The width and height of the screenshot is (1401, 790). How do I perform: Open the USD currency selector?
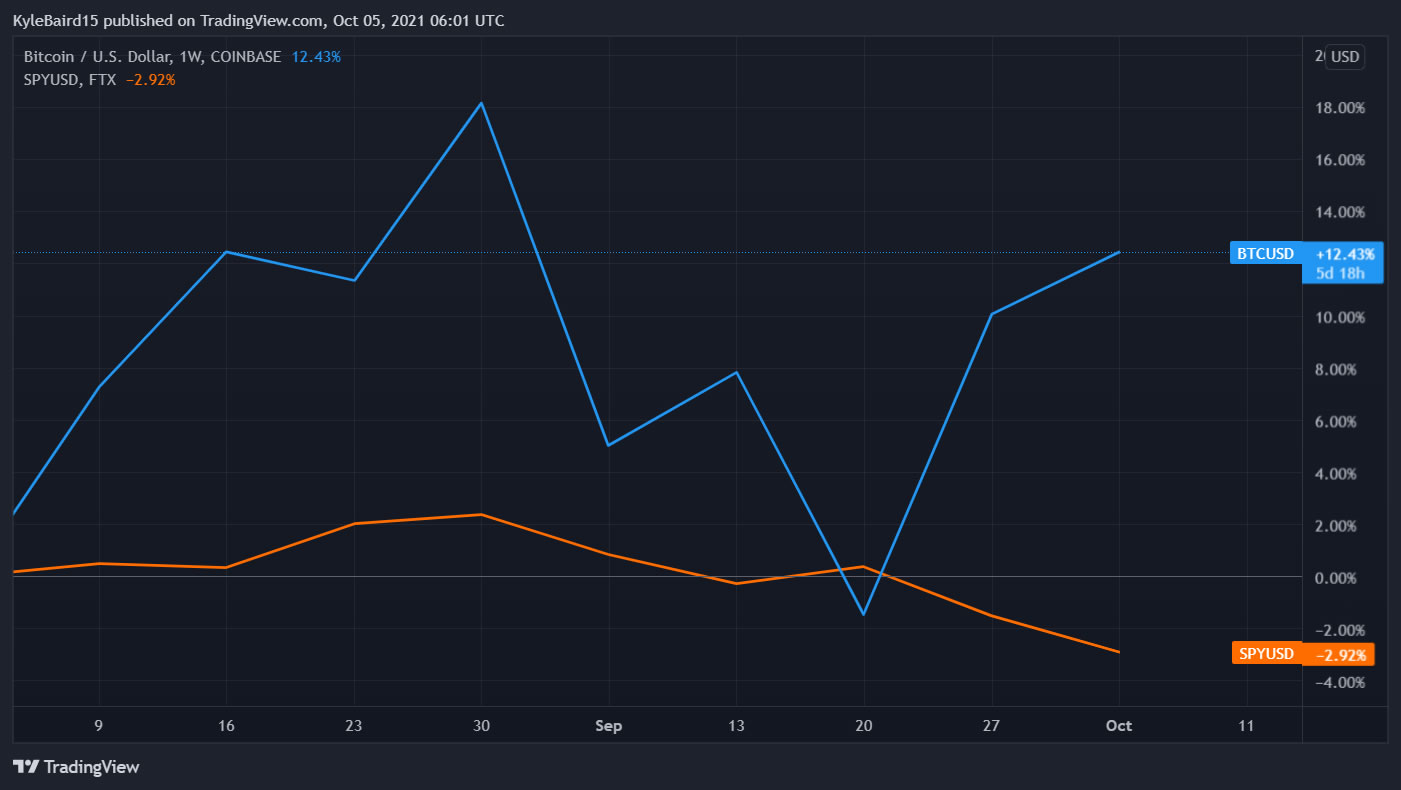click(x=1345, y=57)
